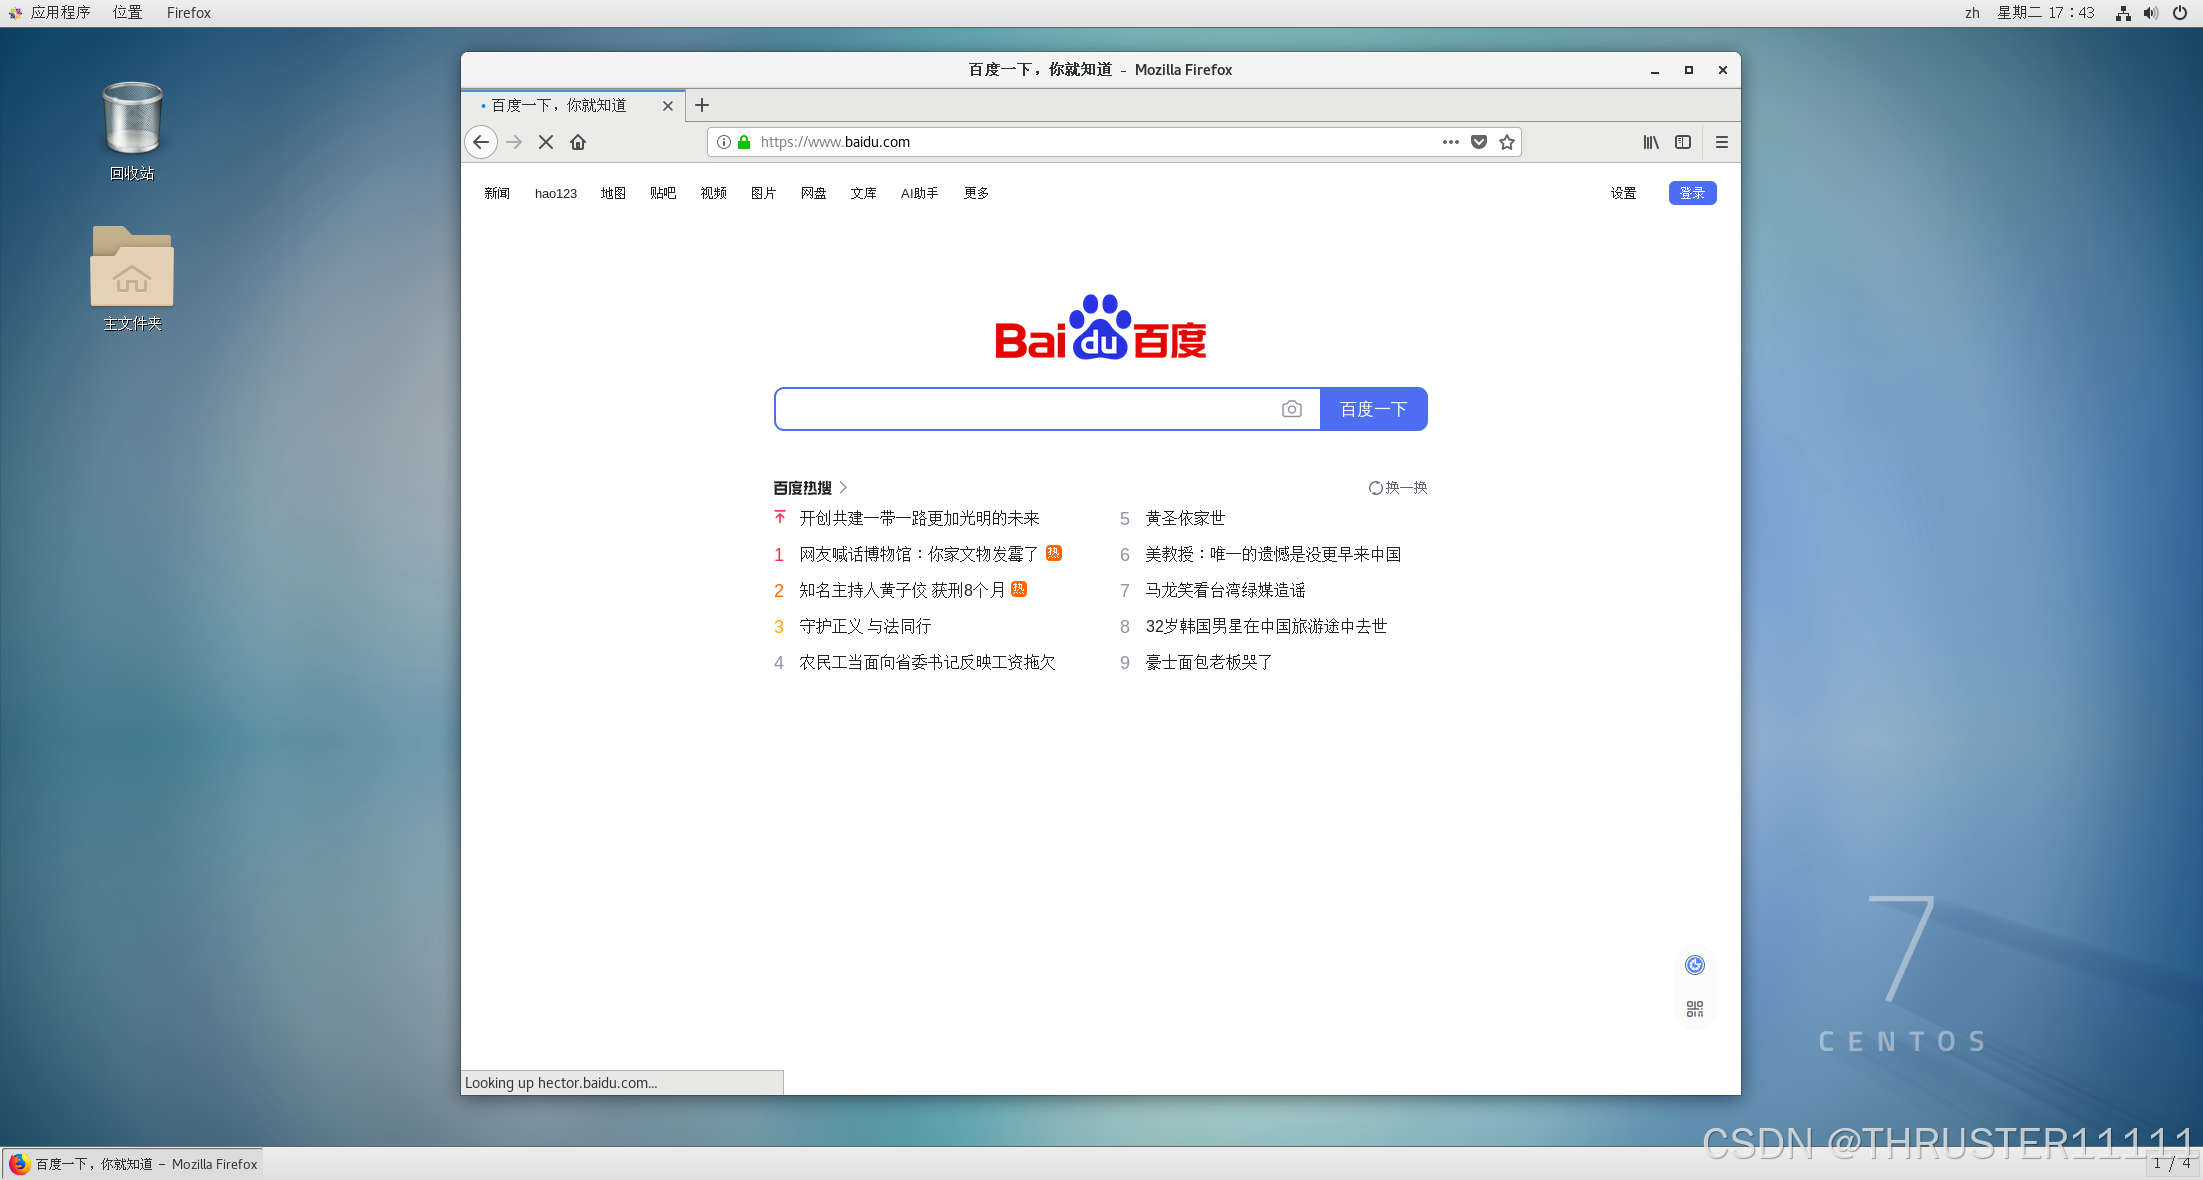Expand 百度热搜 with the chevron arrow
Viewport: 2203px width, 1180px height.
click(844, 488)
